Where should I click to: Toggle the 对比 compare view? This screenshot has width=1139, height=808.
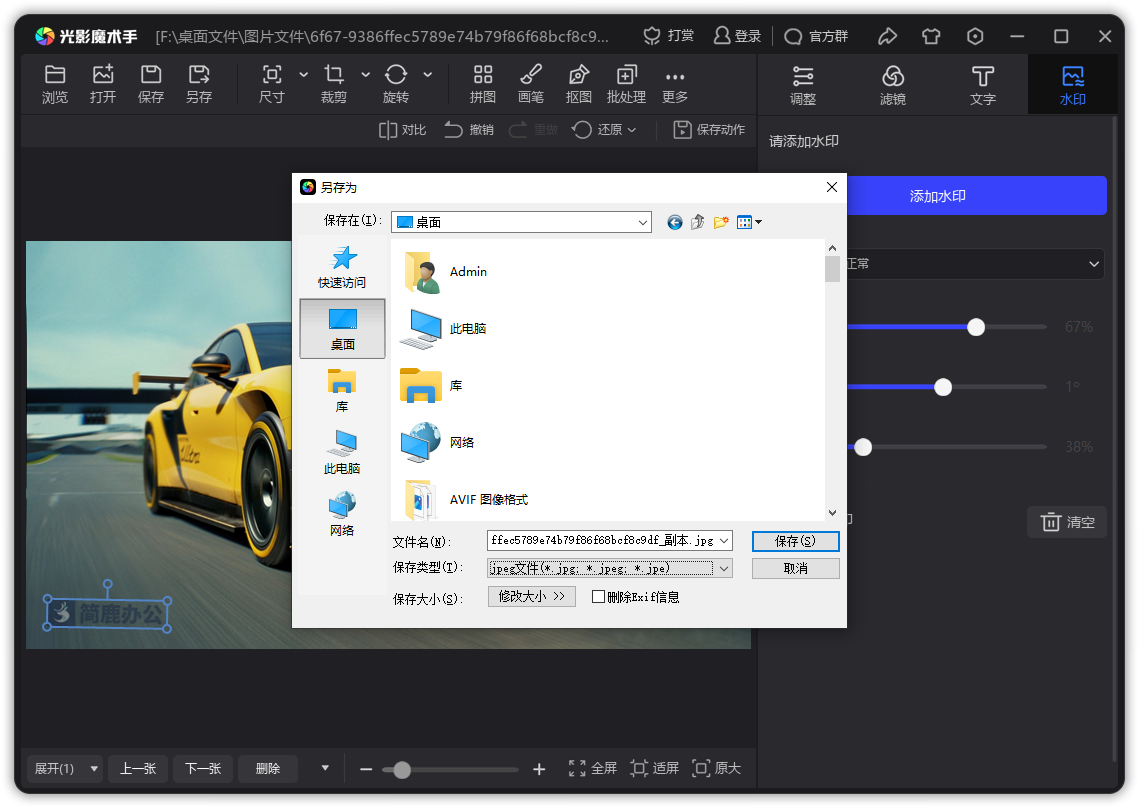[x=402, y=130]
